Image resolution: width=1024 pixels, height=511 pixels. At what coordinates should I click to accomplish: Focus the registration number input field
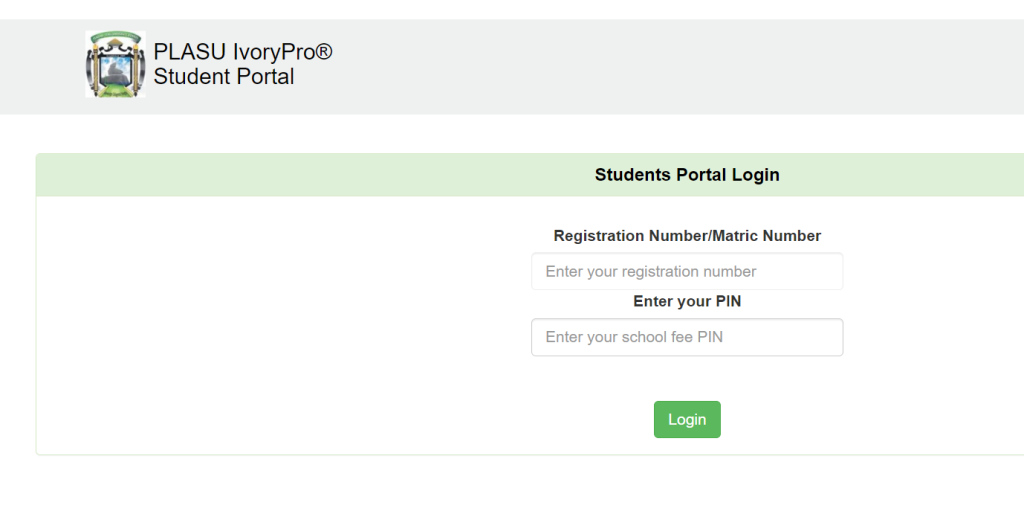coord(687,271)
